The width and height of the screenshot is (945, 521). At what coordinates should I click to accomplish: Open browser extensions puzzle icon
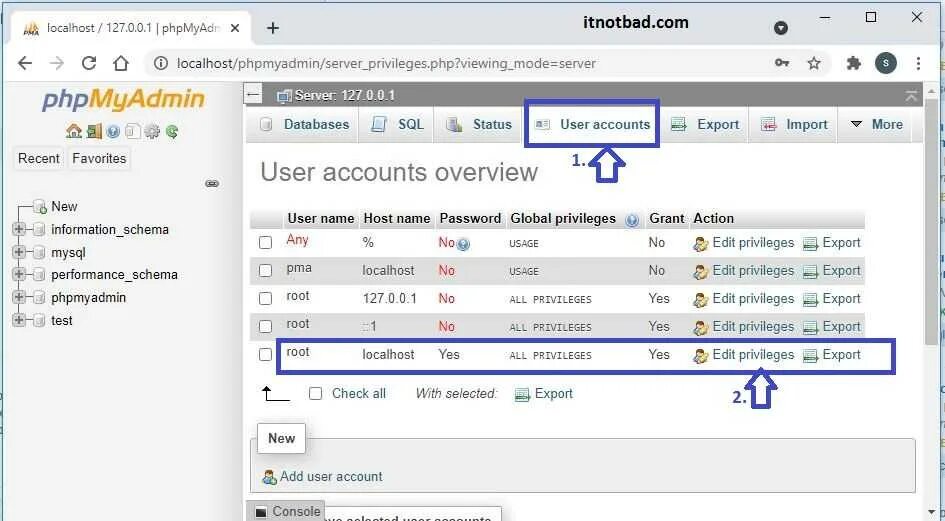pyautogui.click(x=853, y=63)
